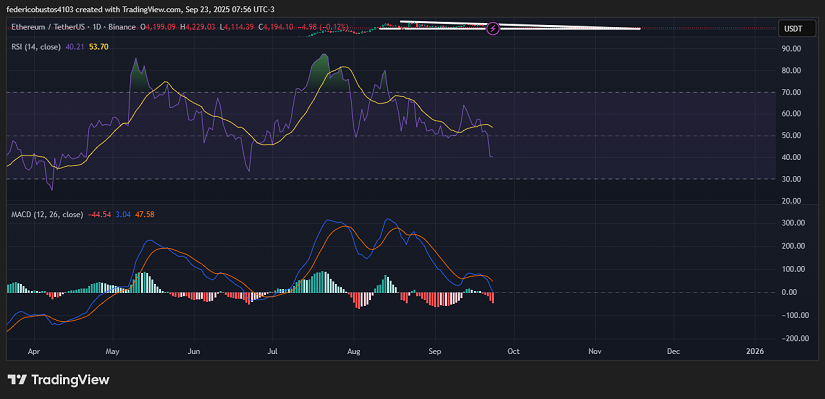Click Apr on the time axis

34,351
